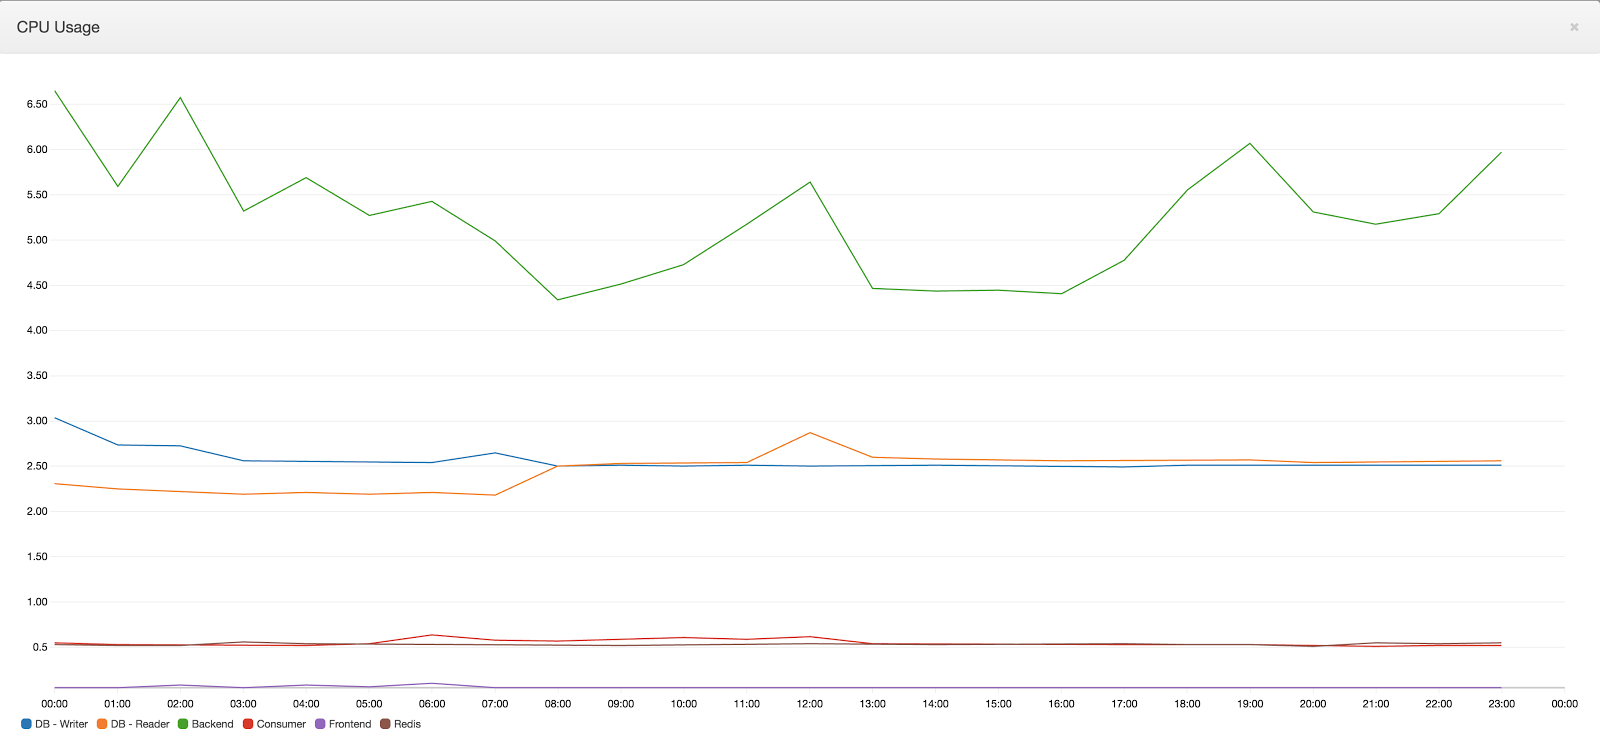
Task: Click the 1.00 y-axis label
Action: 37,602
